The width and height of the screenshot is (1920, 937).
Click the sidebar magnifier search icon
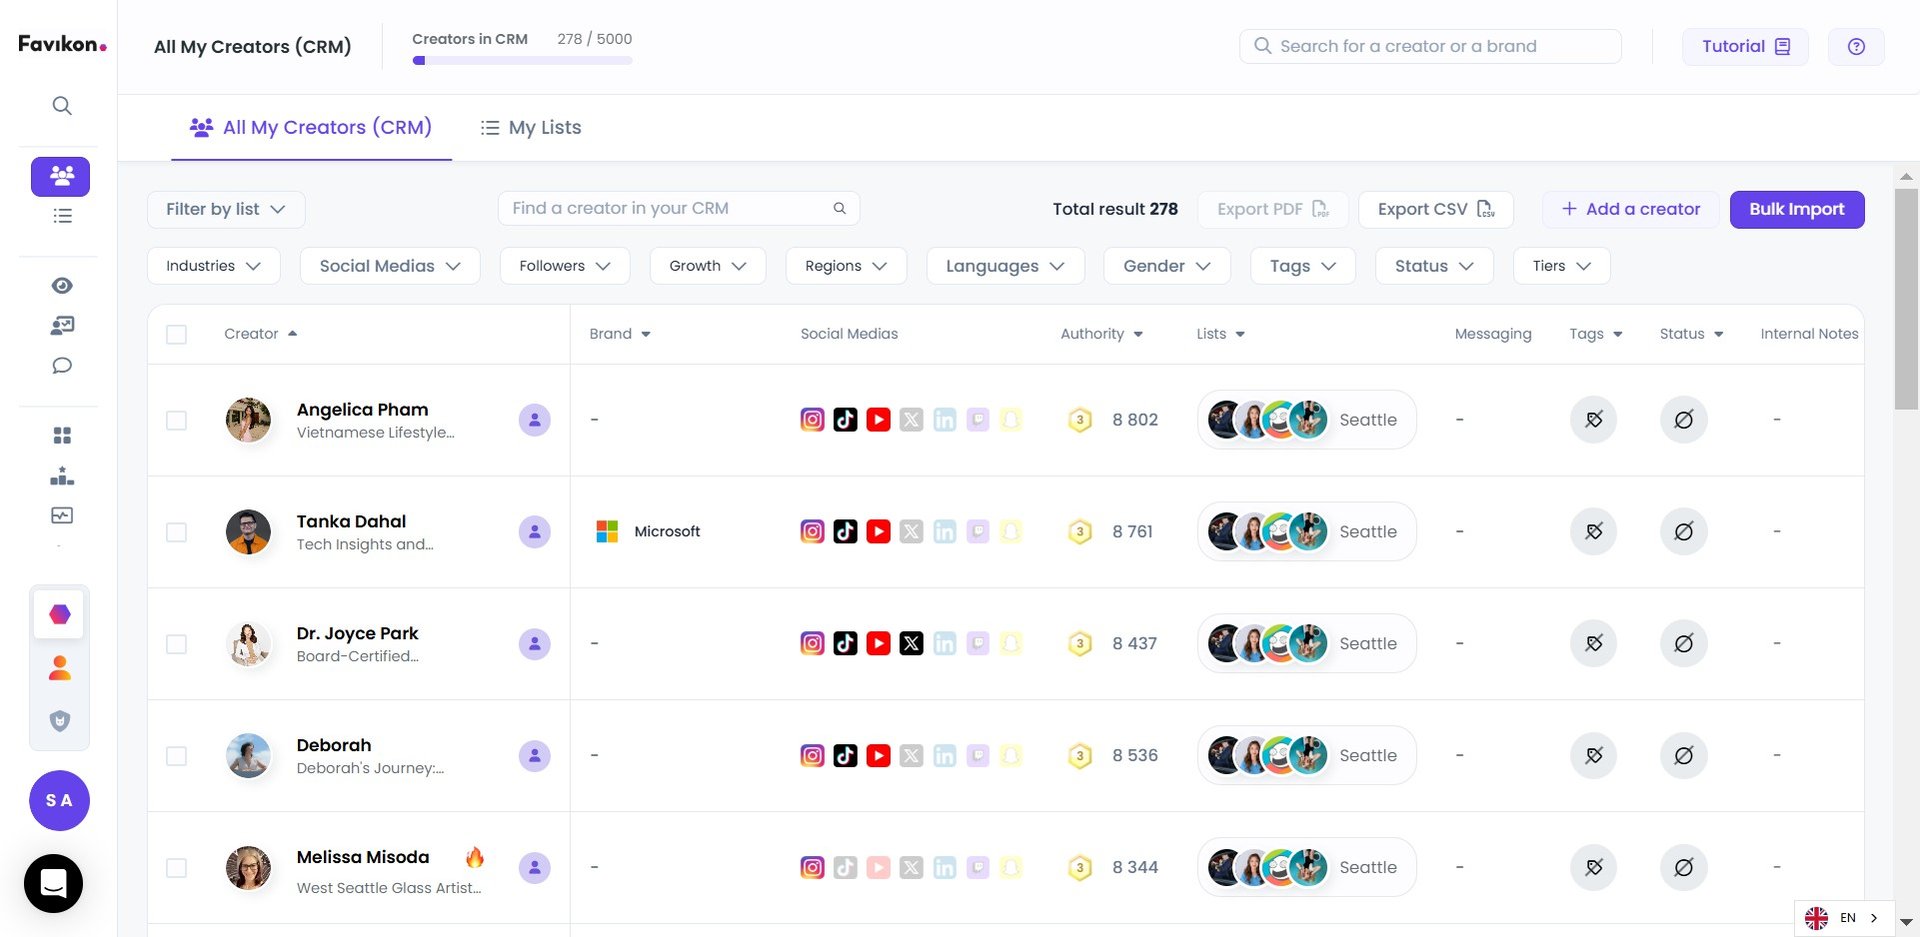[x=62, y=106]
